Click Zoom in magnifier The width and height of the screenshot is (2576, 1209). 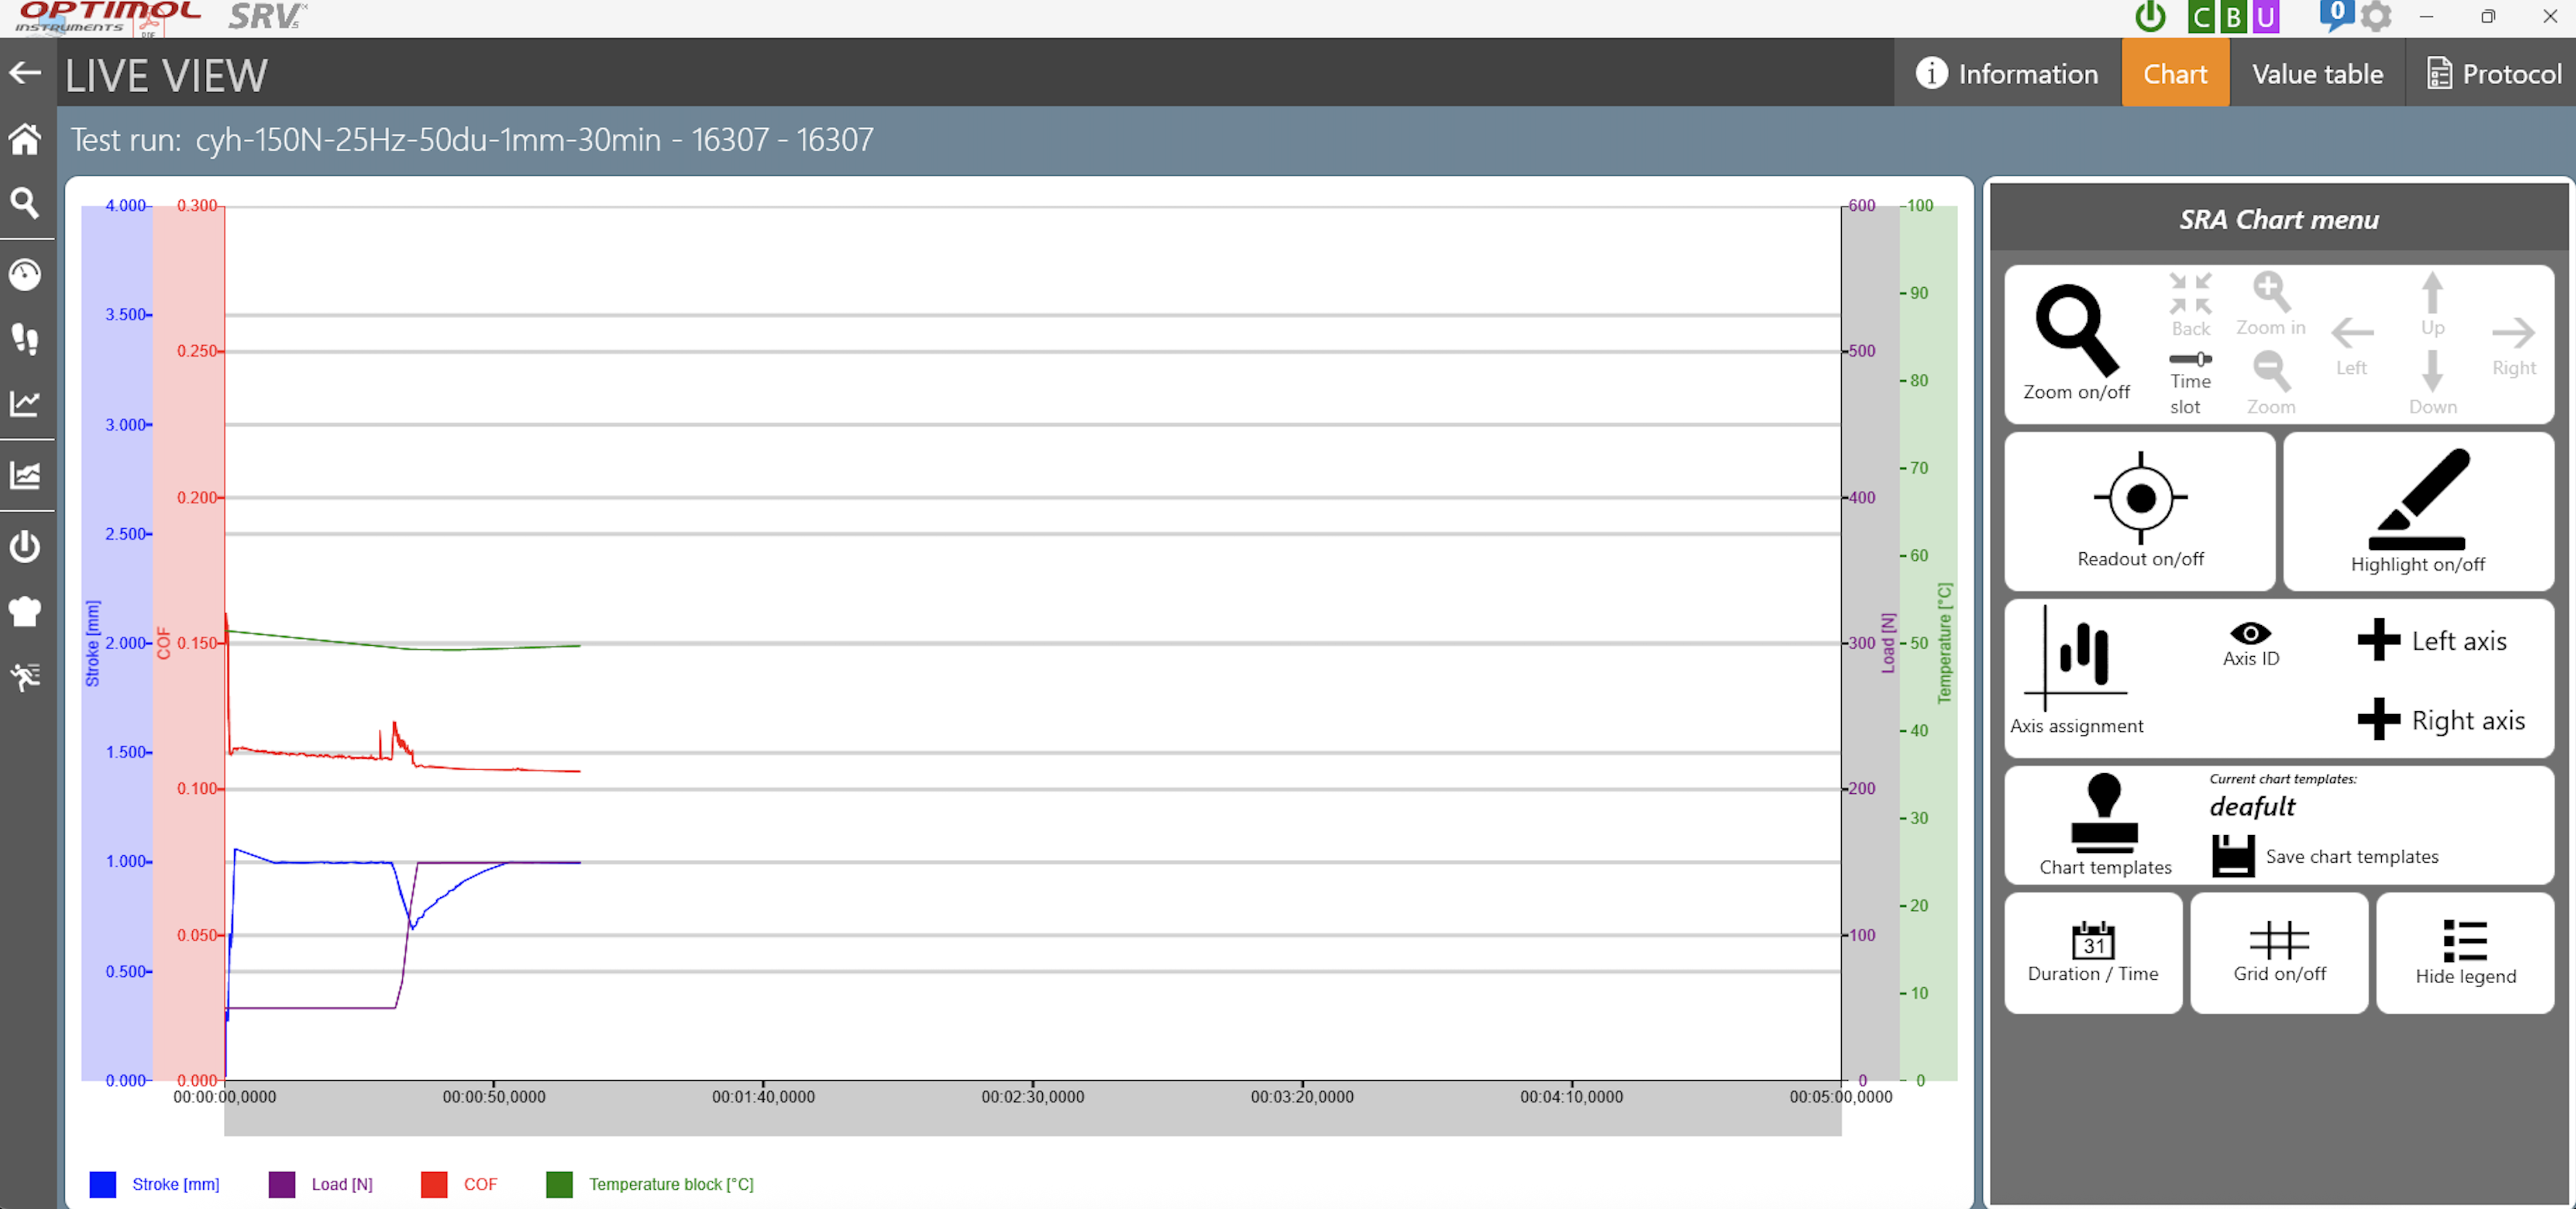2270,304
